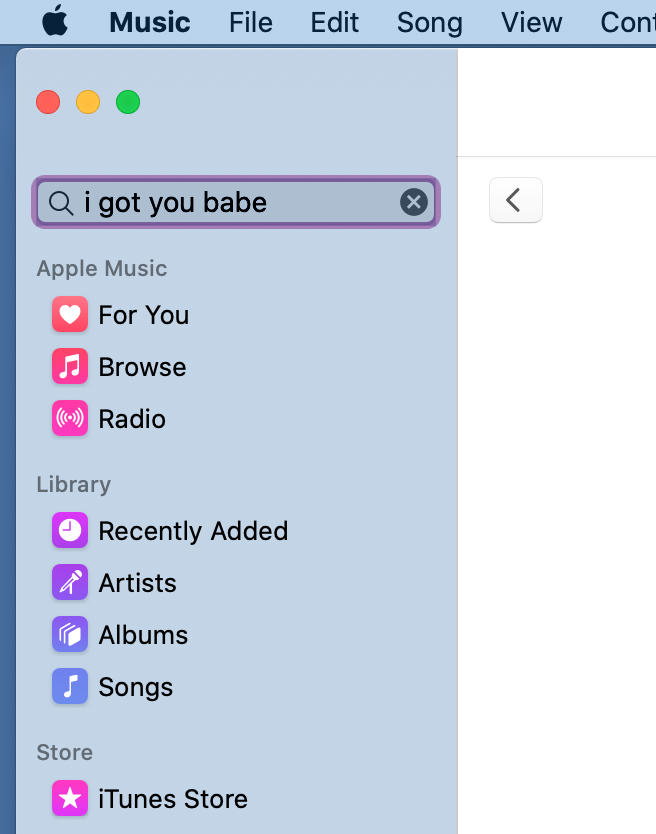Click the Songs note icon

pos(69,687)
